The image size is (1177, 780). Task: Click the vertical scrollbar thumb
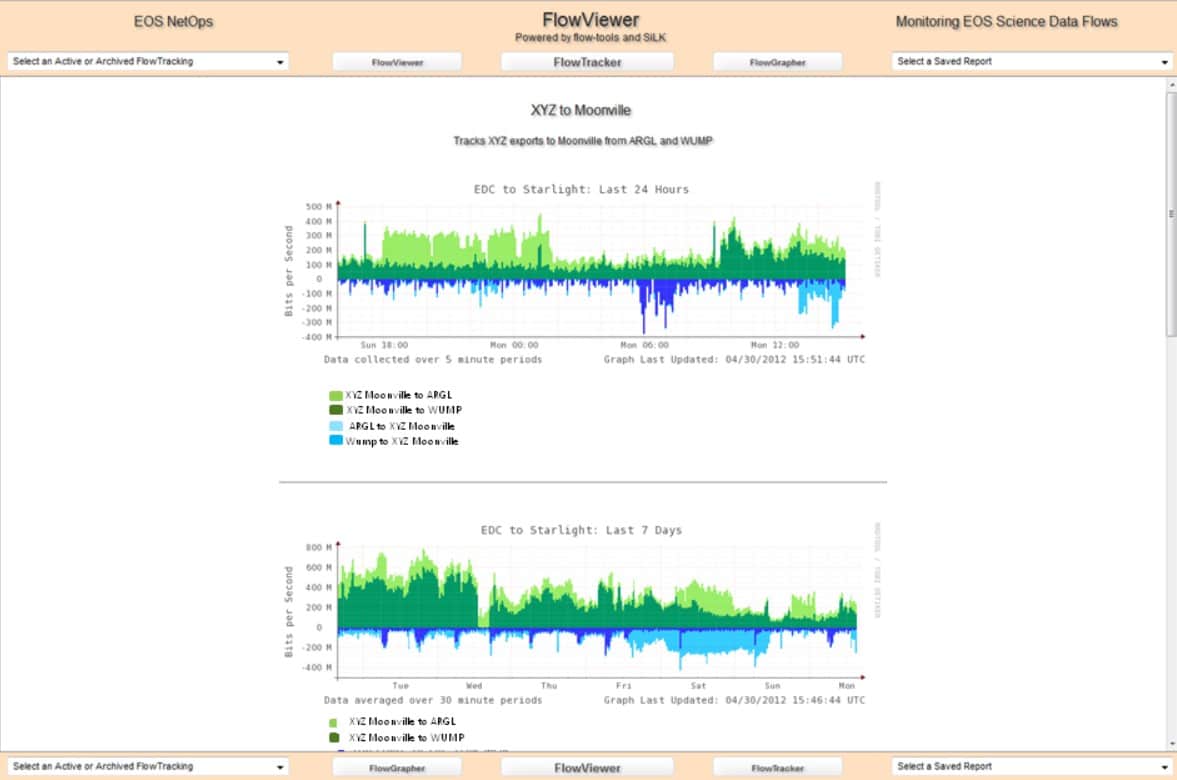1171,214
